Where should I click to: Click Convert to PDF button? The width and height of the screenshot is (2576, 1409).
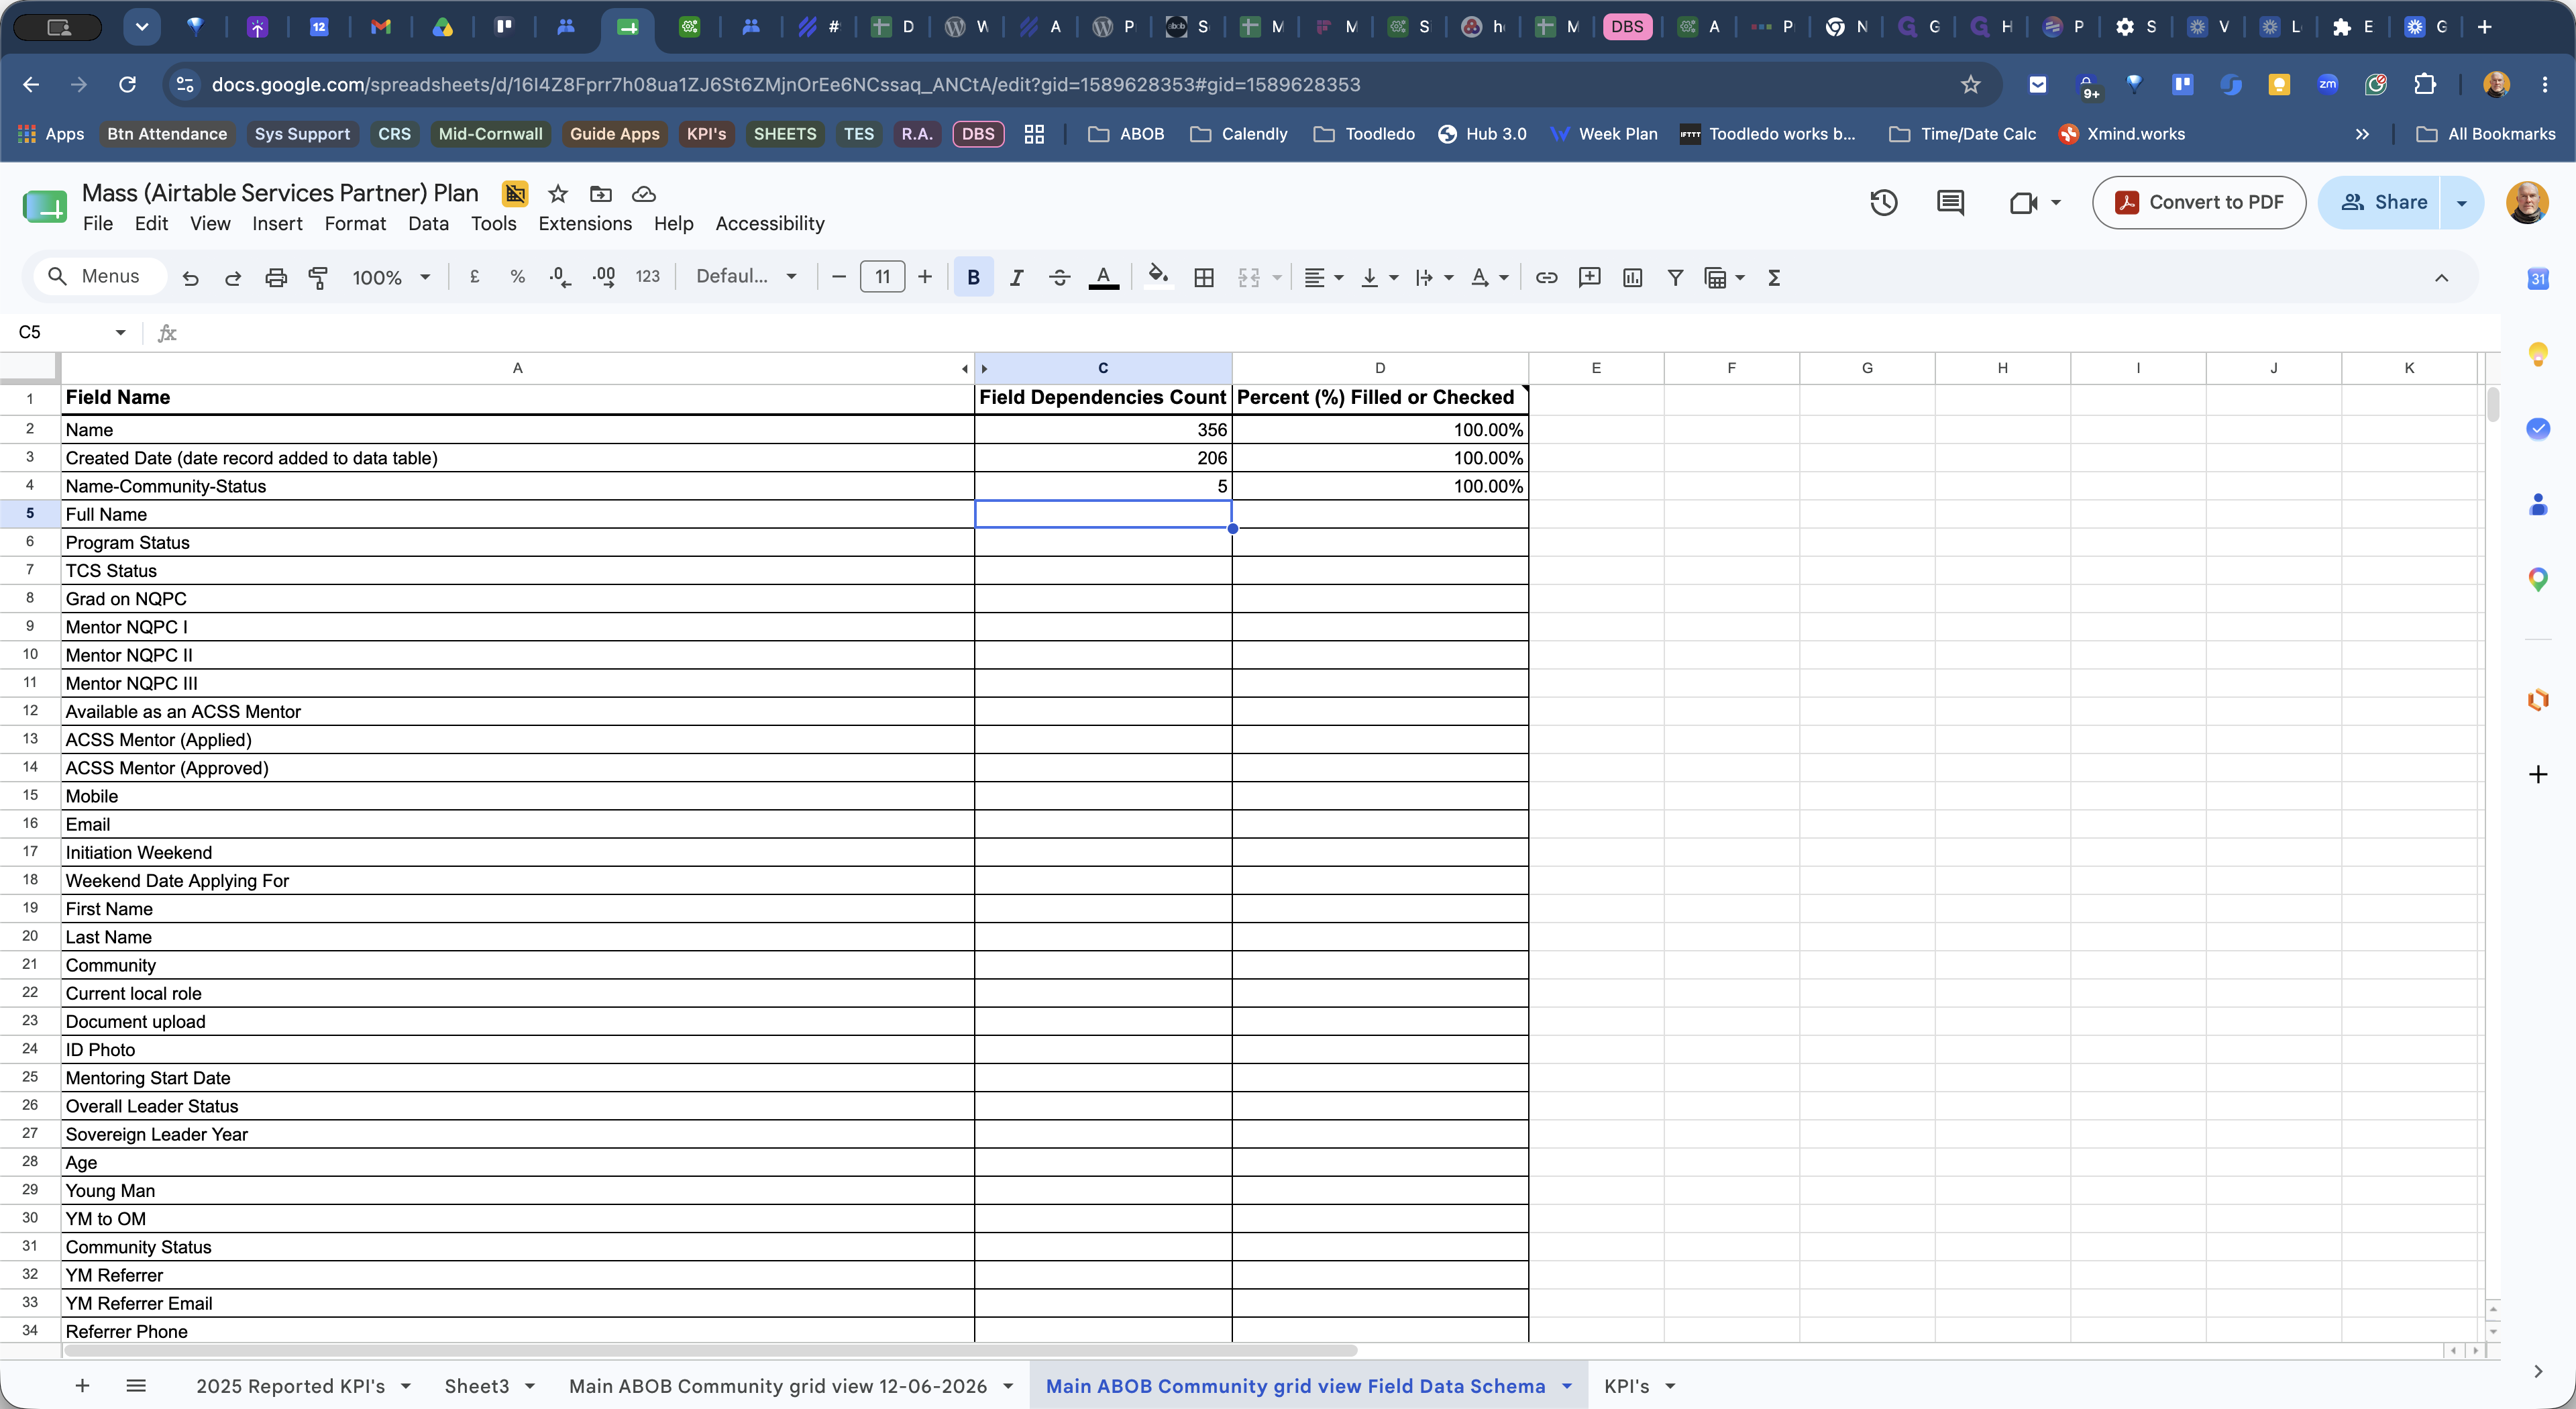click(x=2199, y=203)
